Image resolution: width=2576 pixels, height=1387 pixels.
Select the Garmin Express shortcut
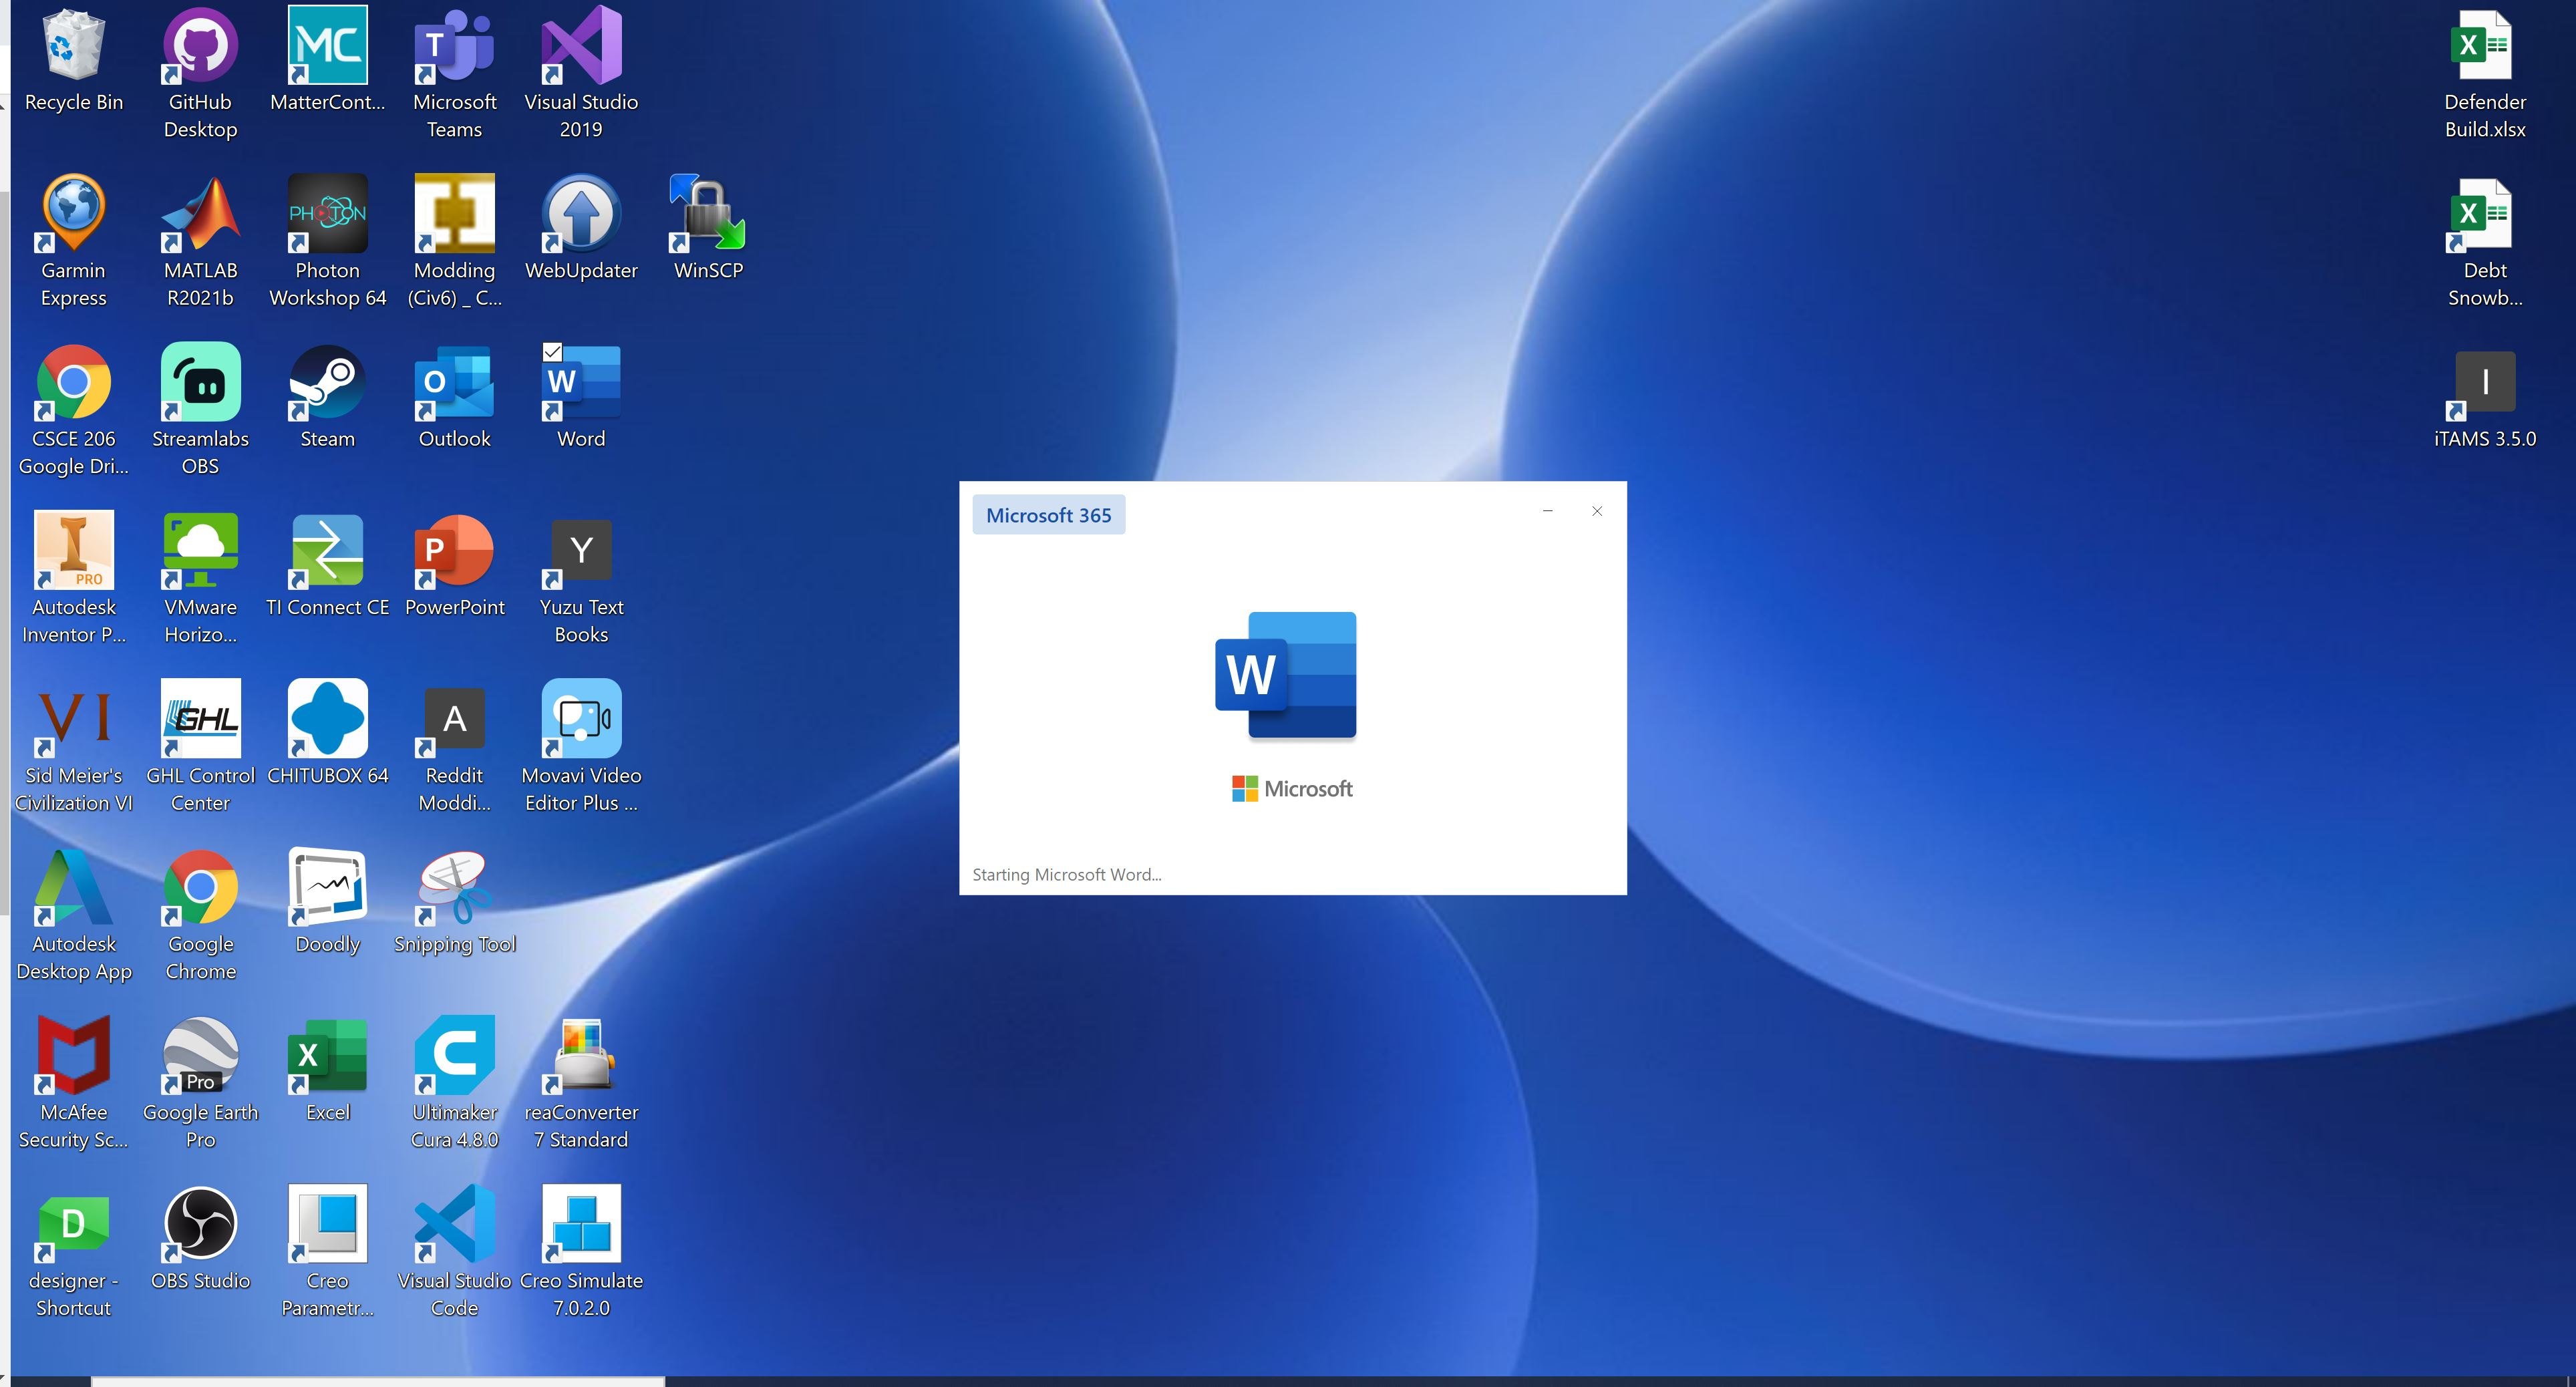point(73,213)
